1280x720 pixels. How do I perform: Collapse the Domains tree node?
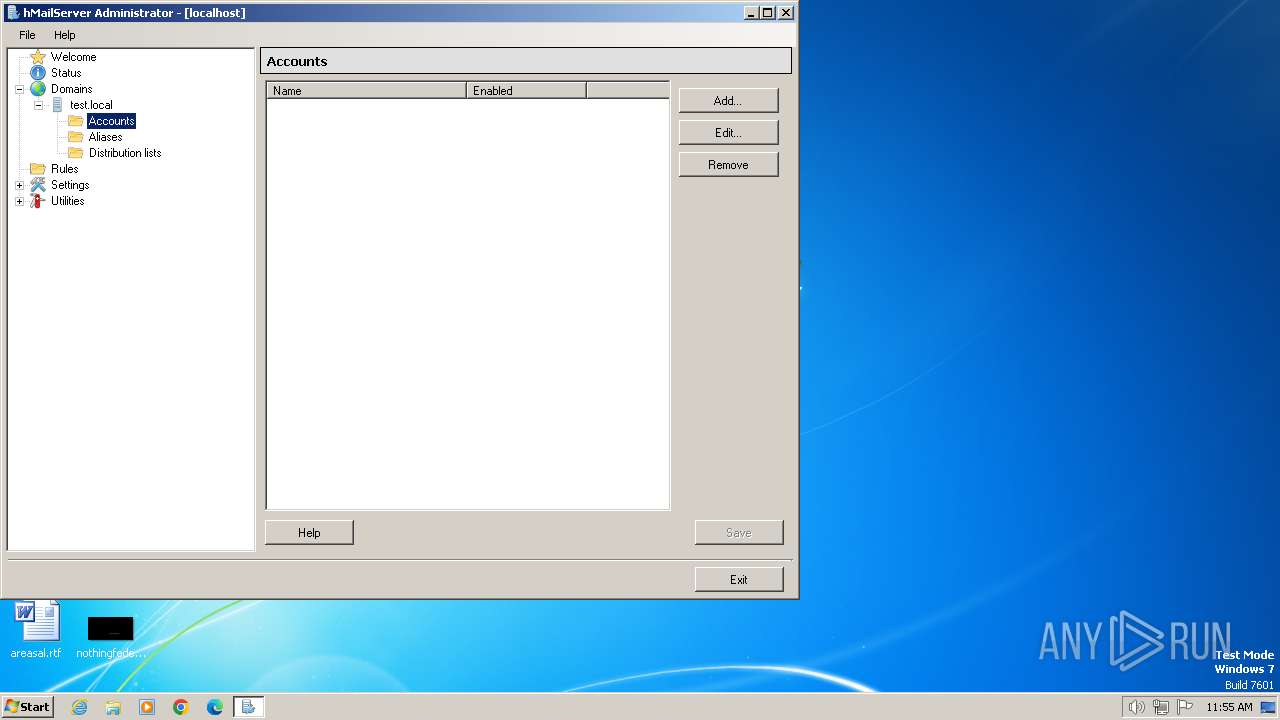click(19, 89)
